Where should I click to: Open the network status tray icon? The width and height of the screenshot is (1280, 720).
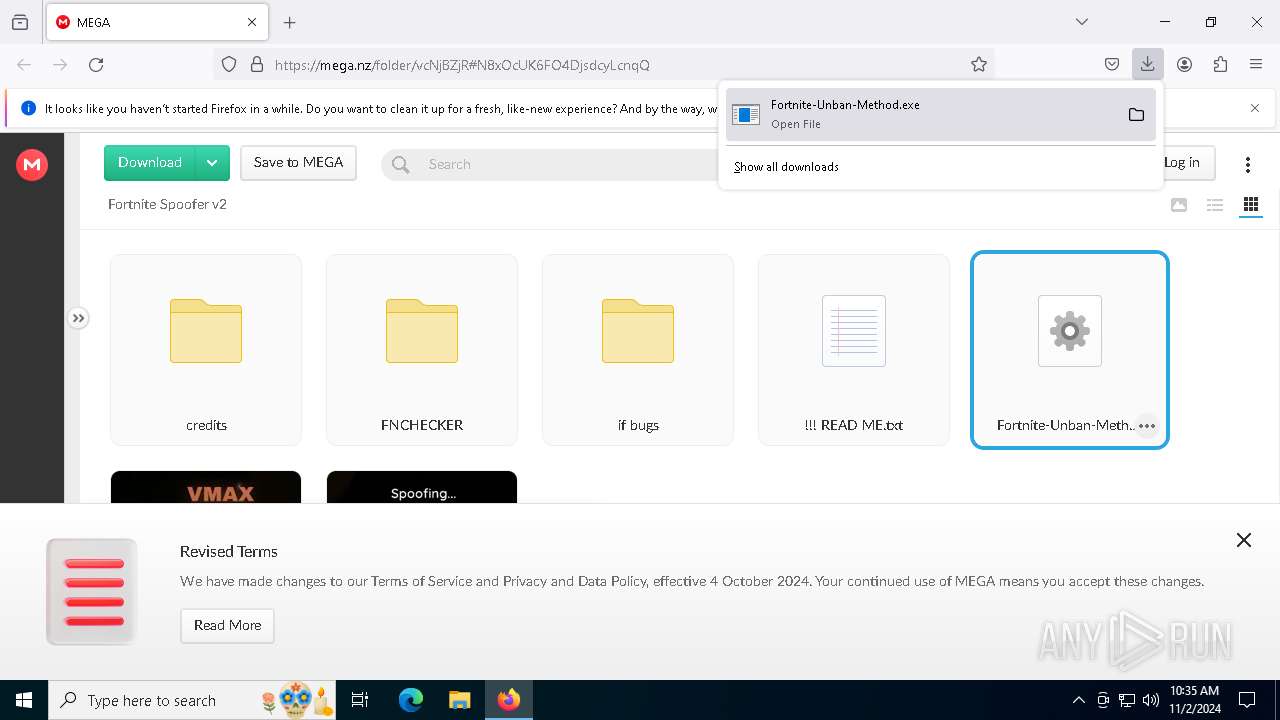pos(1127,700)
